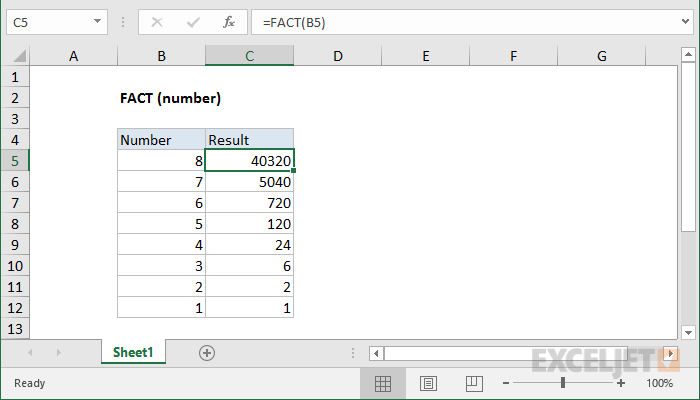700x400 pixels.
Task: Select column E header
Action: 425,56
